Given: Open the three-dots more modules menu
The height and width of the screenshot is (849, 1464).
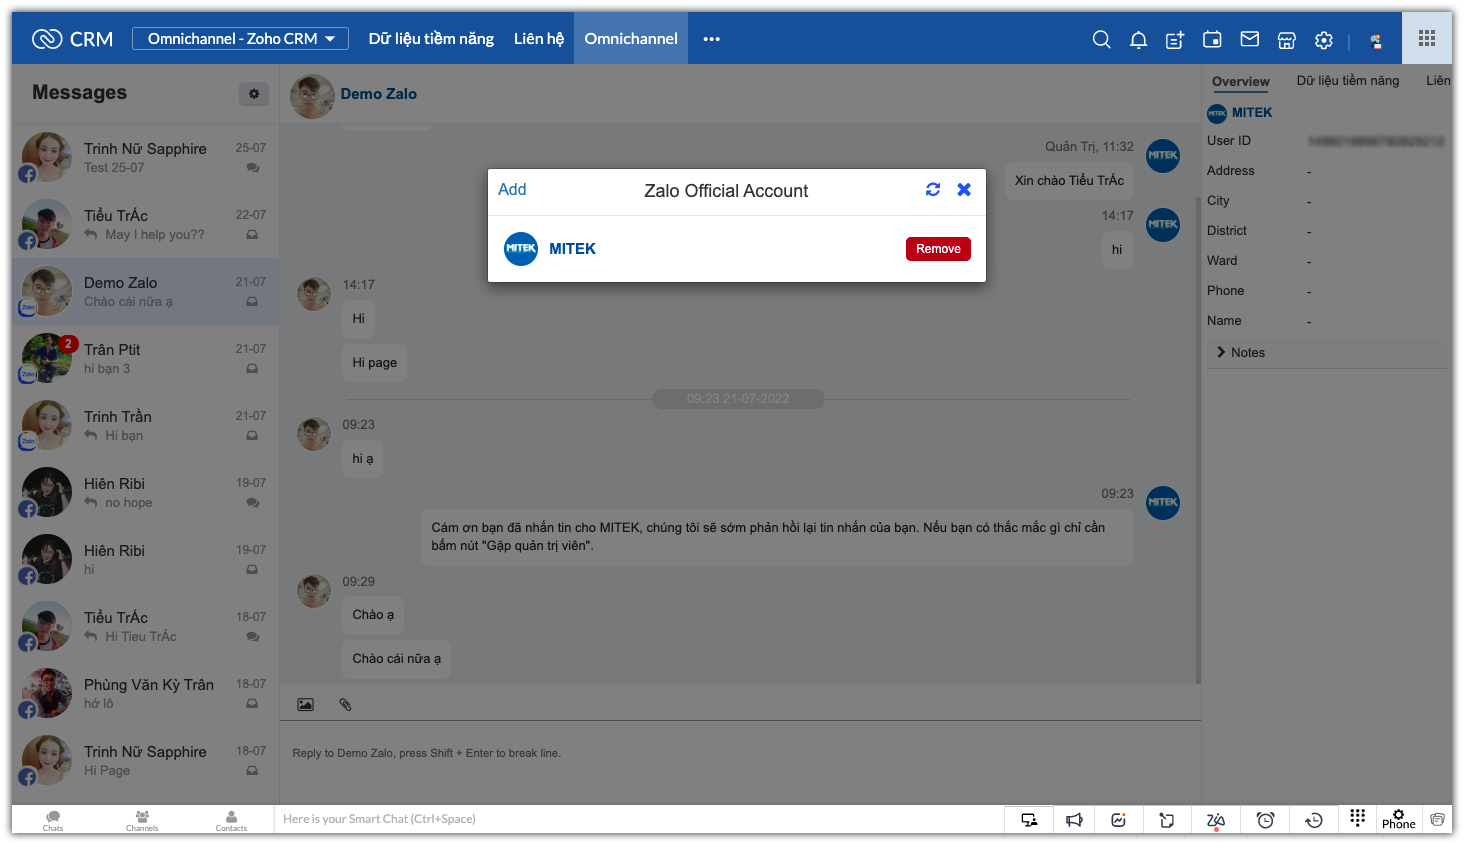Looking at the screenshot, I should 711,39.
